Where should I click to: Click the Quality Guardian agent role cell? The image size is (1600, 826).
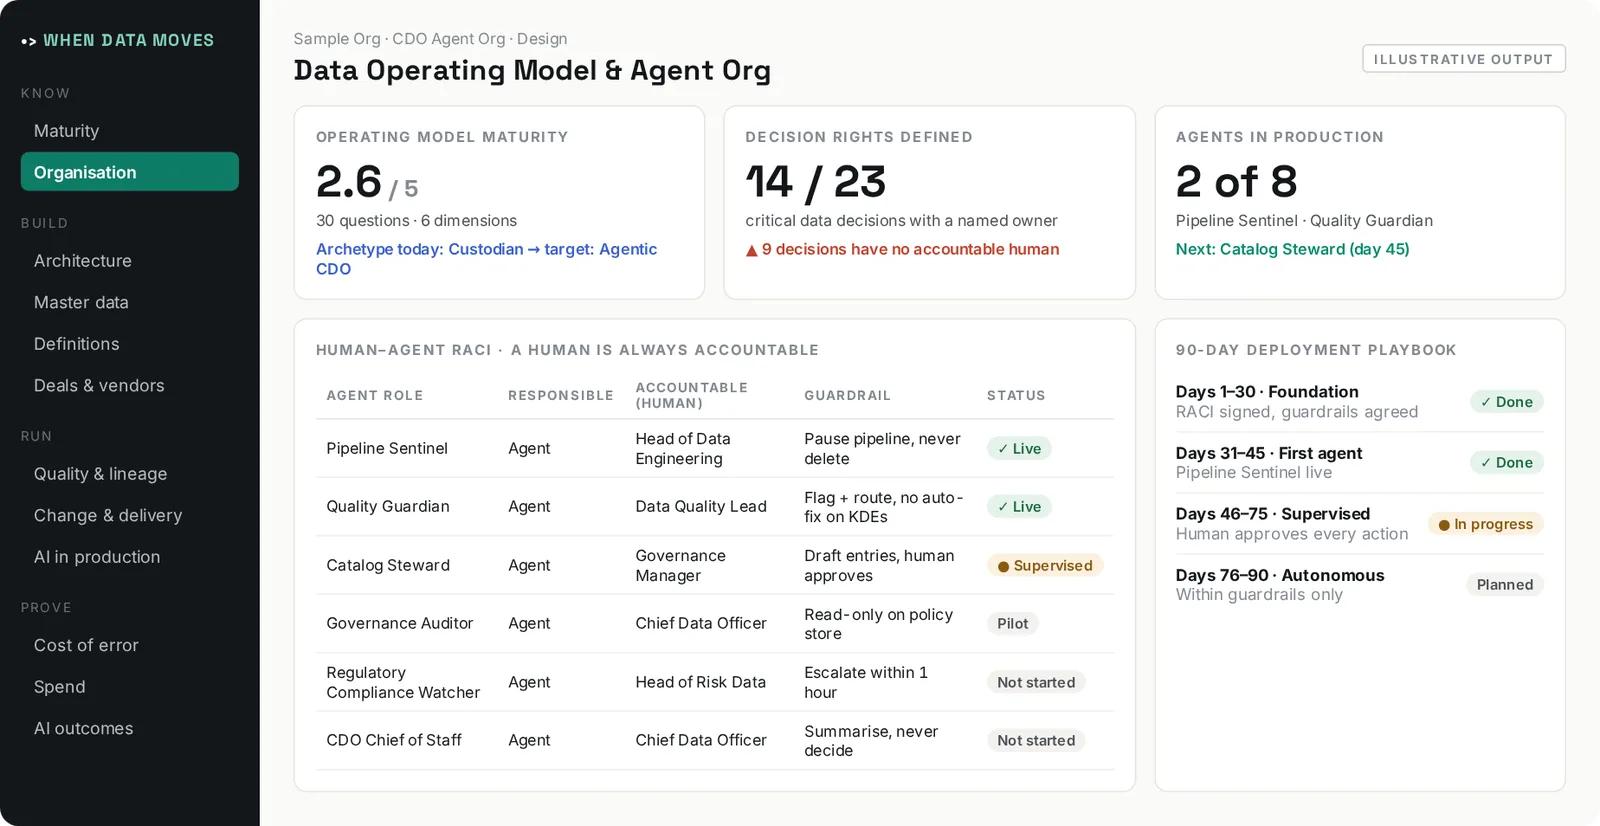coord(388,507)
